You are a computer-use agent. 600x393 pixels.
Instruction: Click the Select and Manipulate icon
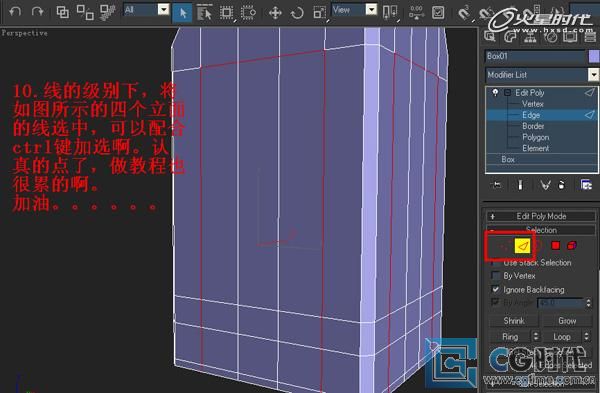click(x=416, y=13)
